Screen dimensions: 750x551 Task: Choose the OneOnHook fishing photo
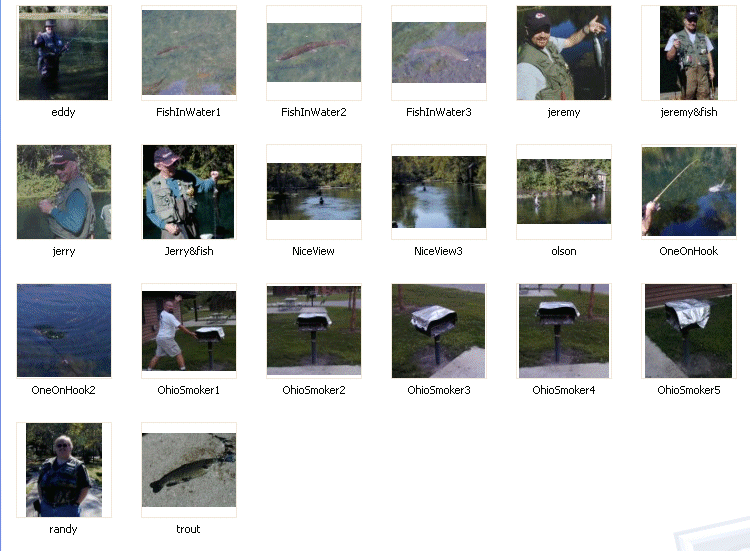pos(689,192)
